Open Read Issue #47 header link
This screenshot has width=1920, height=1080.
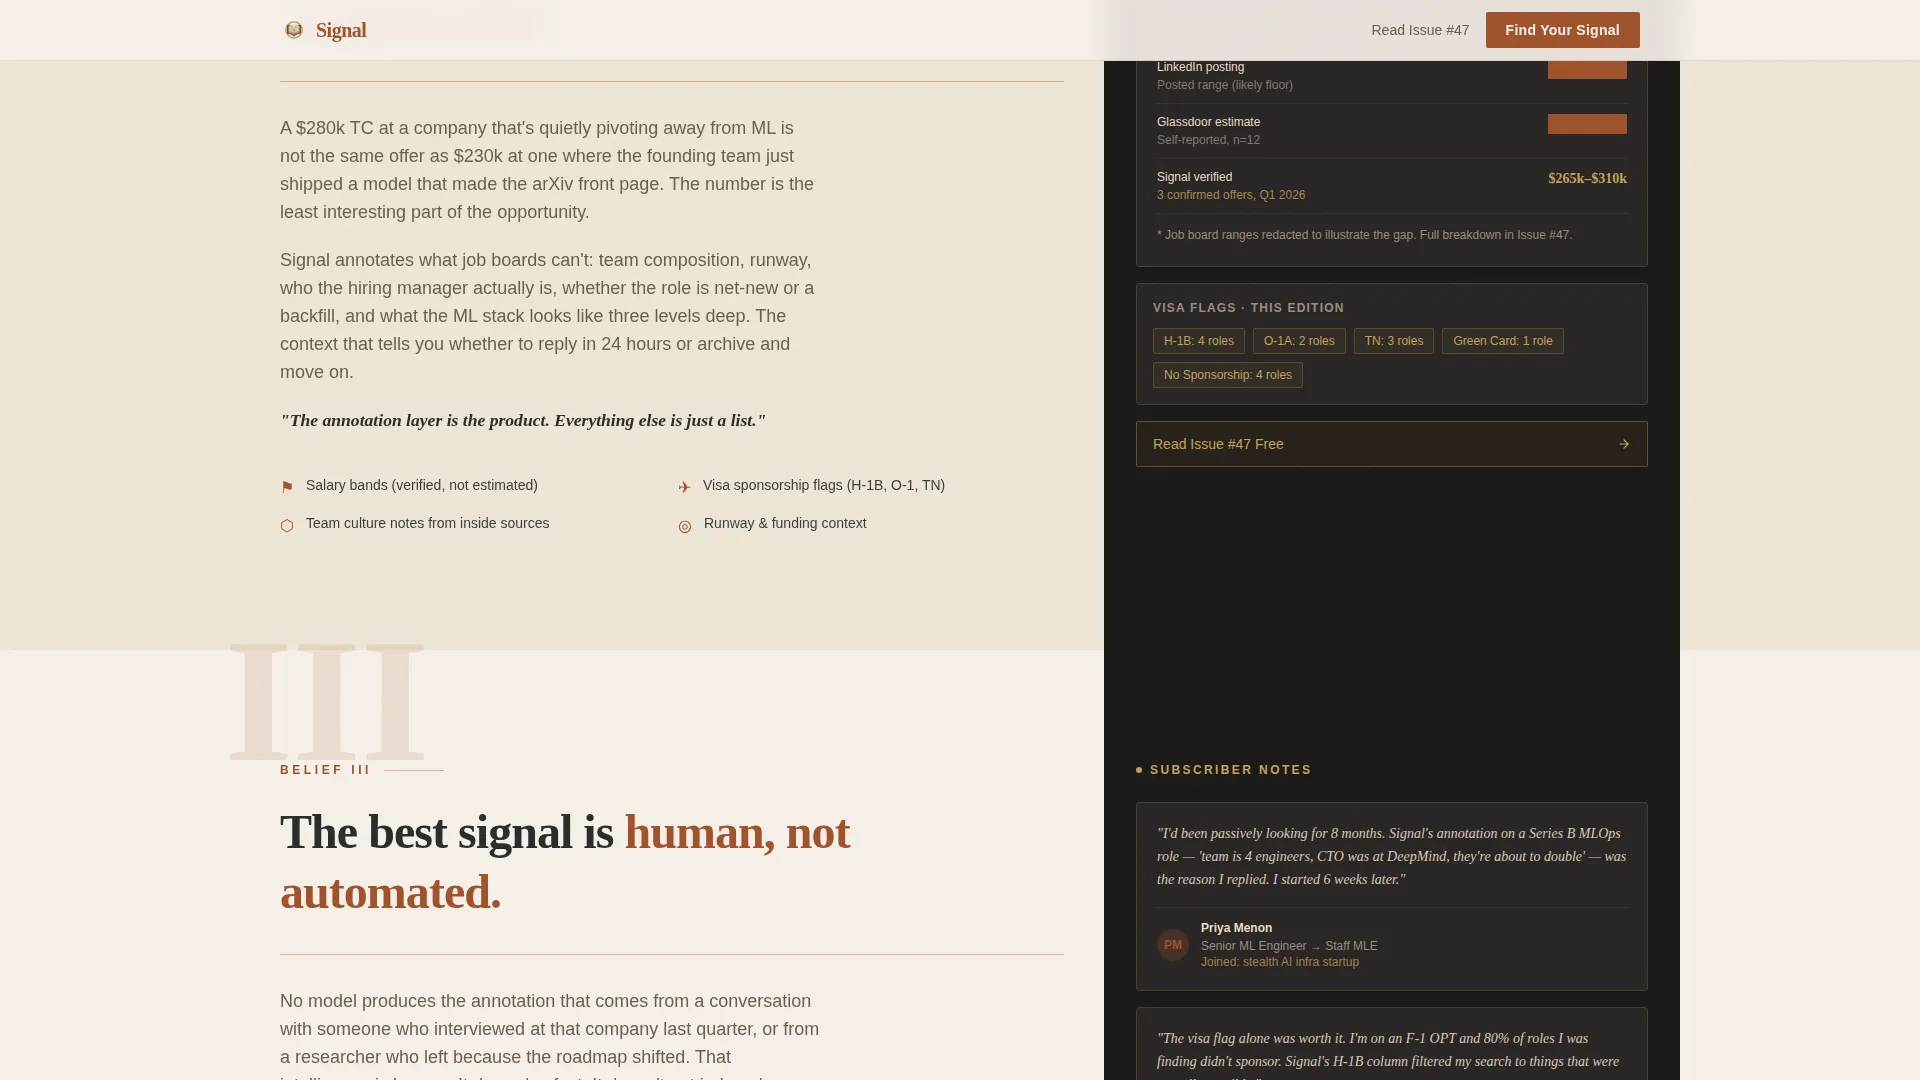(1420, 30)
